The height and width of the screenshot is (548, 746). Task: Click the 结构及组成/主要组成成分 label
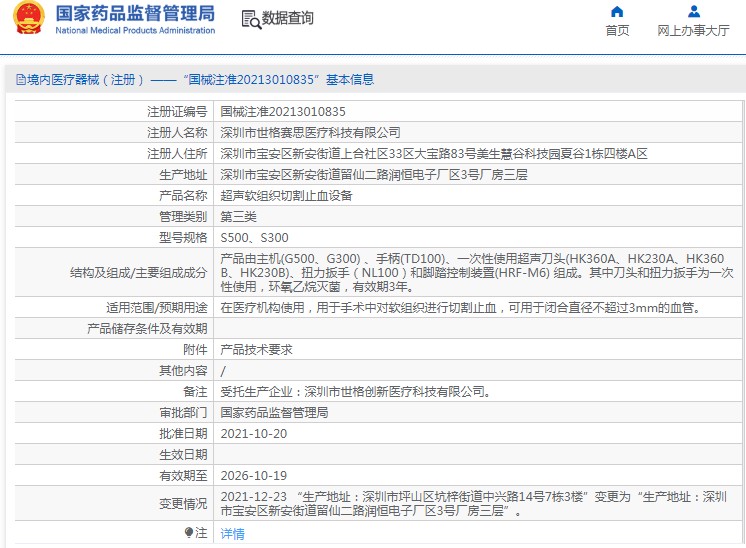pyautogui.click(x=138, y=273)
